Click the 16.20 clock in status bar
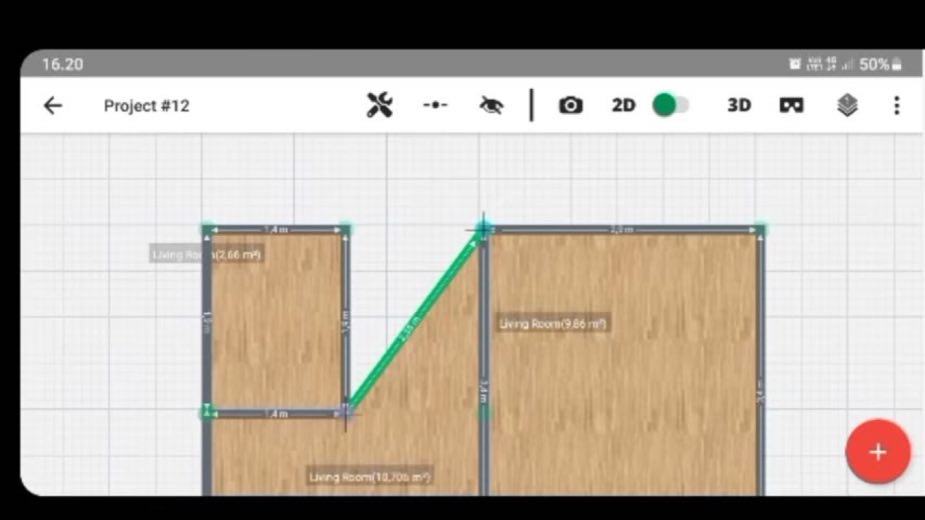The height and width of the screenshot is (520, 925). click(x=63, y=64)
